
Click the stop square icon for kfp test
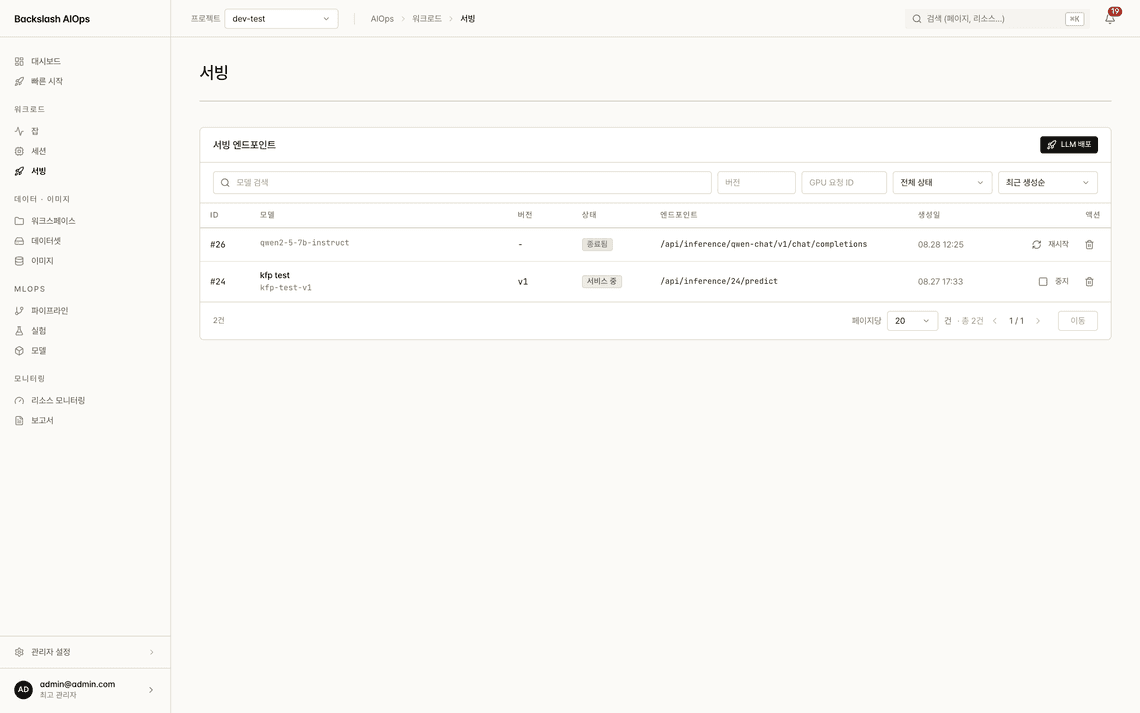1043,281
